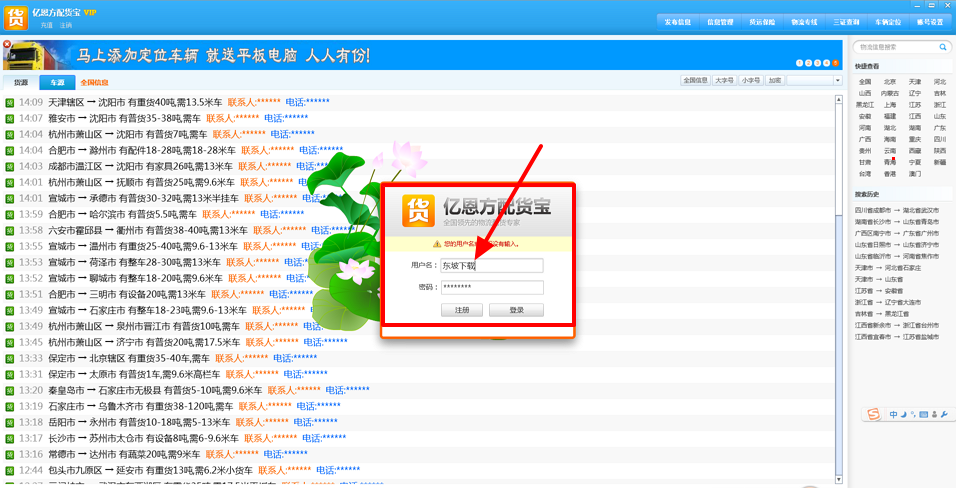This screenshot has width=956, height=488.
Task: Open 账号设置 menu
Action: coord(930,22)
